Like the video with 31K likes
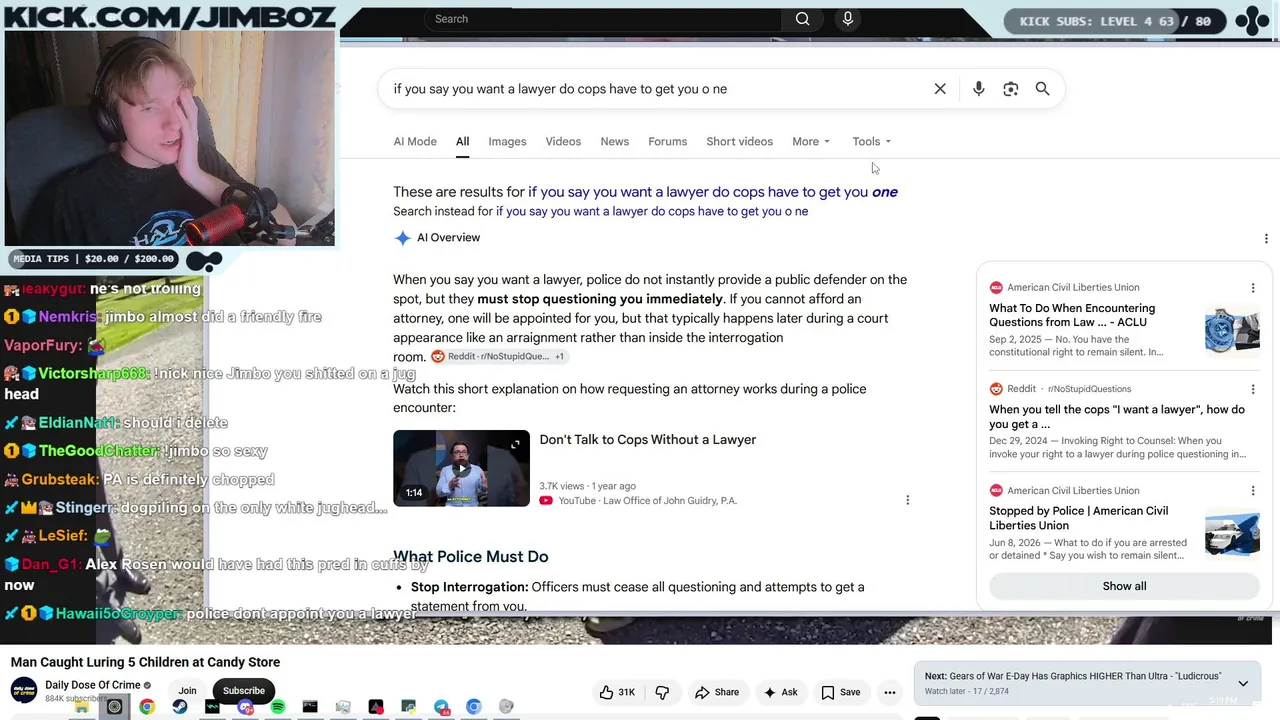Screen dimensions: 1280x720 617,692
